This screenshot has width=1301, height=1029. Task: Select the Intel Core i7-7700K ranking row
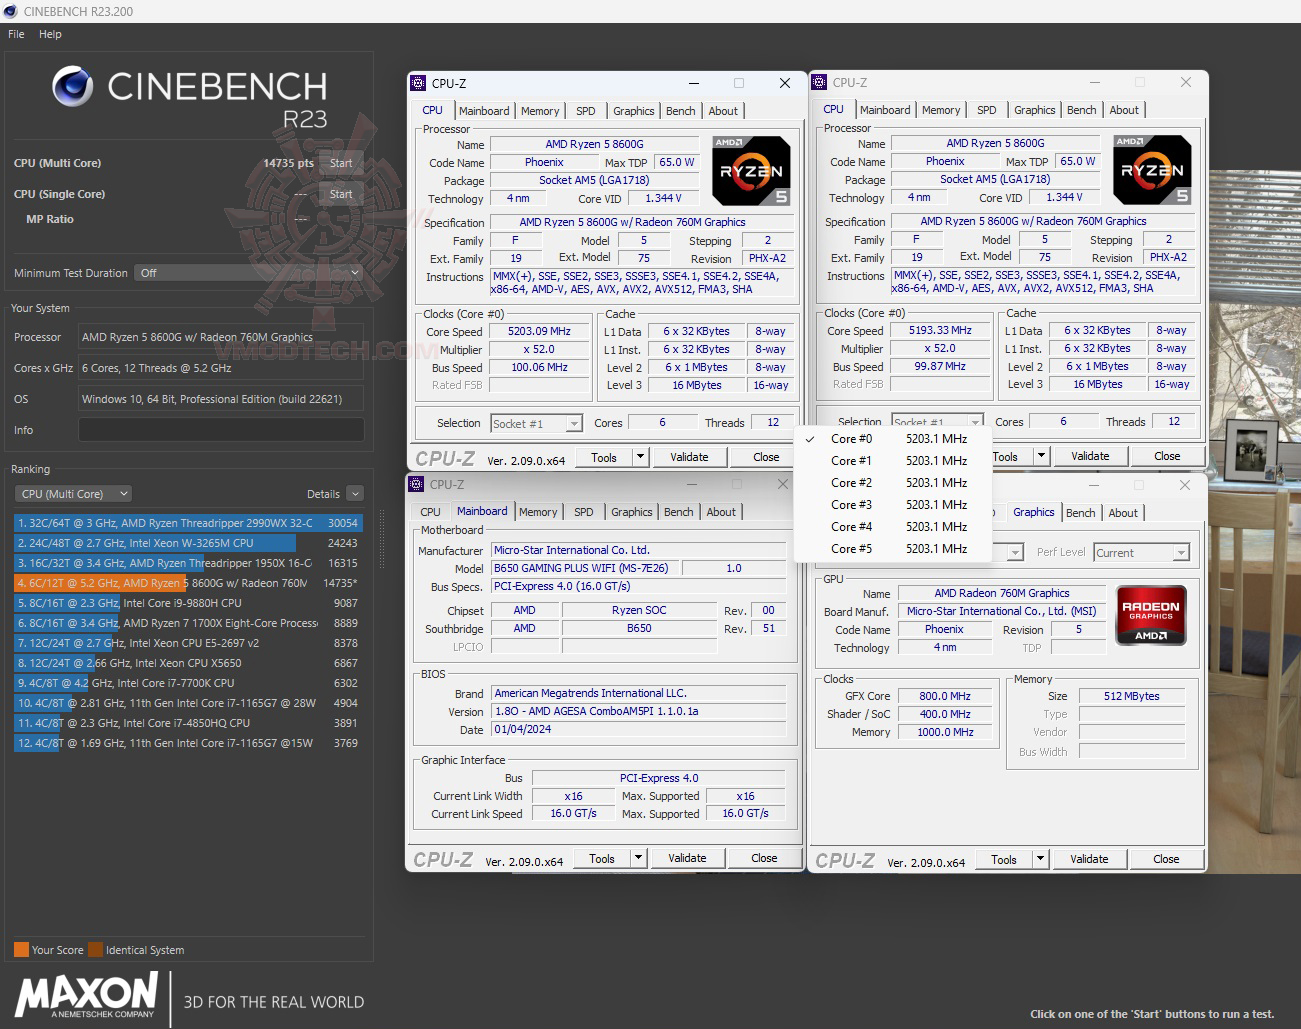click(x=188, y=683)
